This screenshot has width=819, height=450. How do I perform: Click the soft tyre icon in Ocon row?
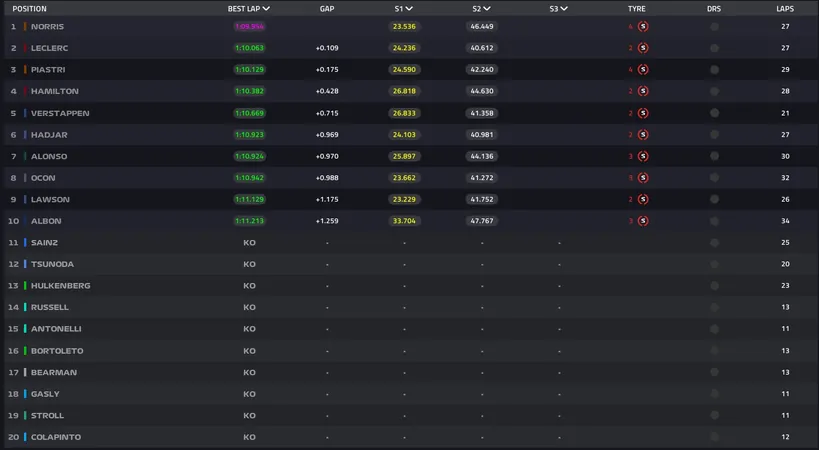click(x=643, y=177)
